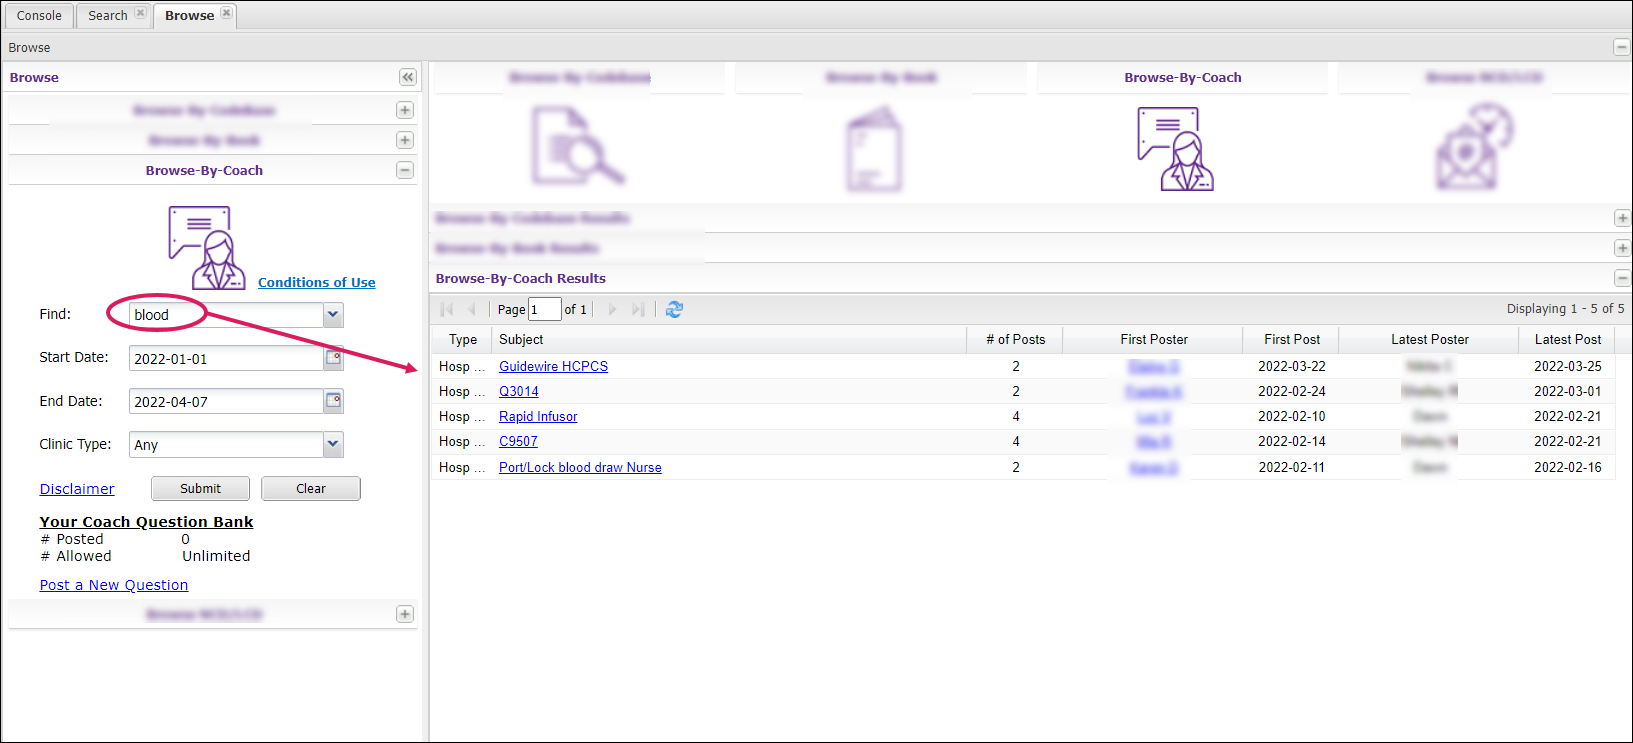Open the Conditions of Use link
Image resolution: width=1633 pixels, height=743 pixels.
(x=316, y=282)
